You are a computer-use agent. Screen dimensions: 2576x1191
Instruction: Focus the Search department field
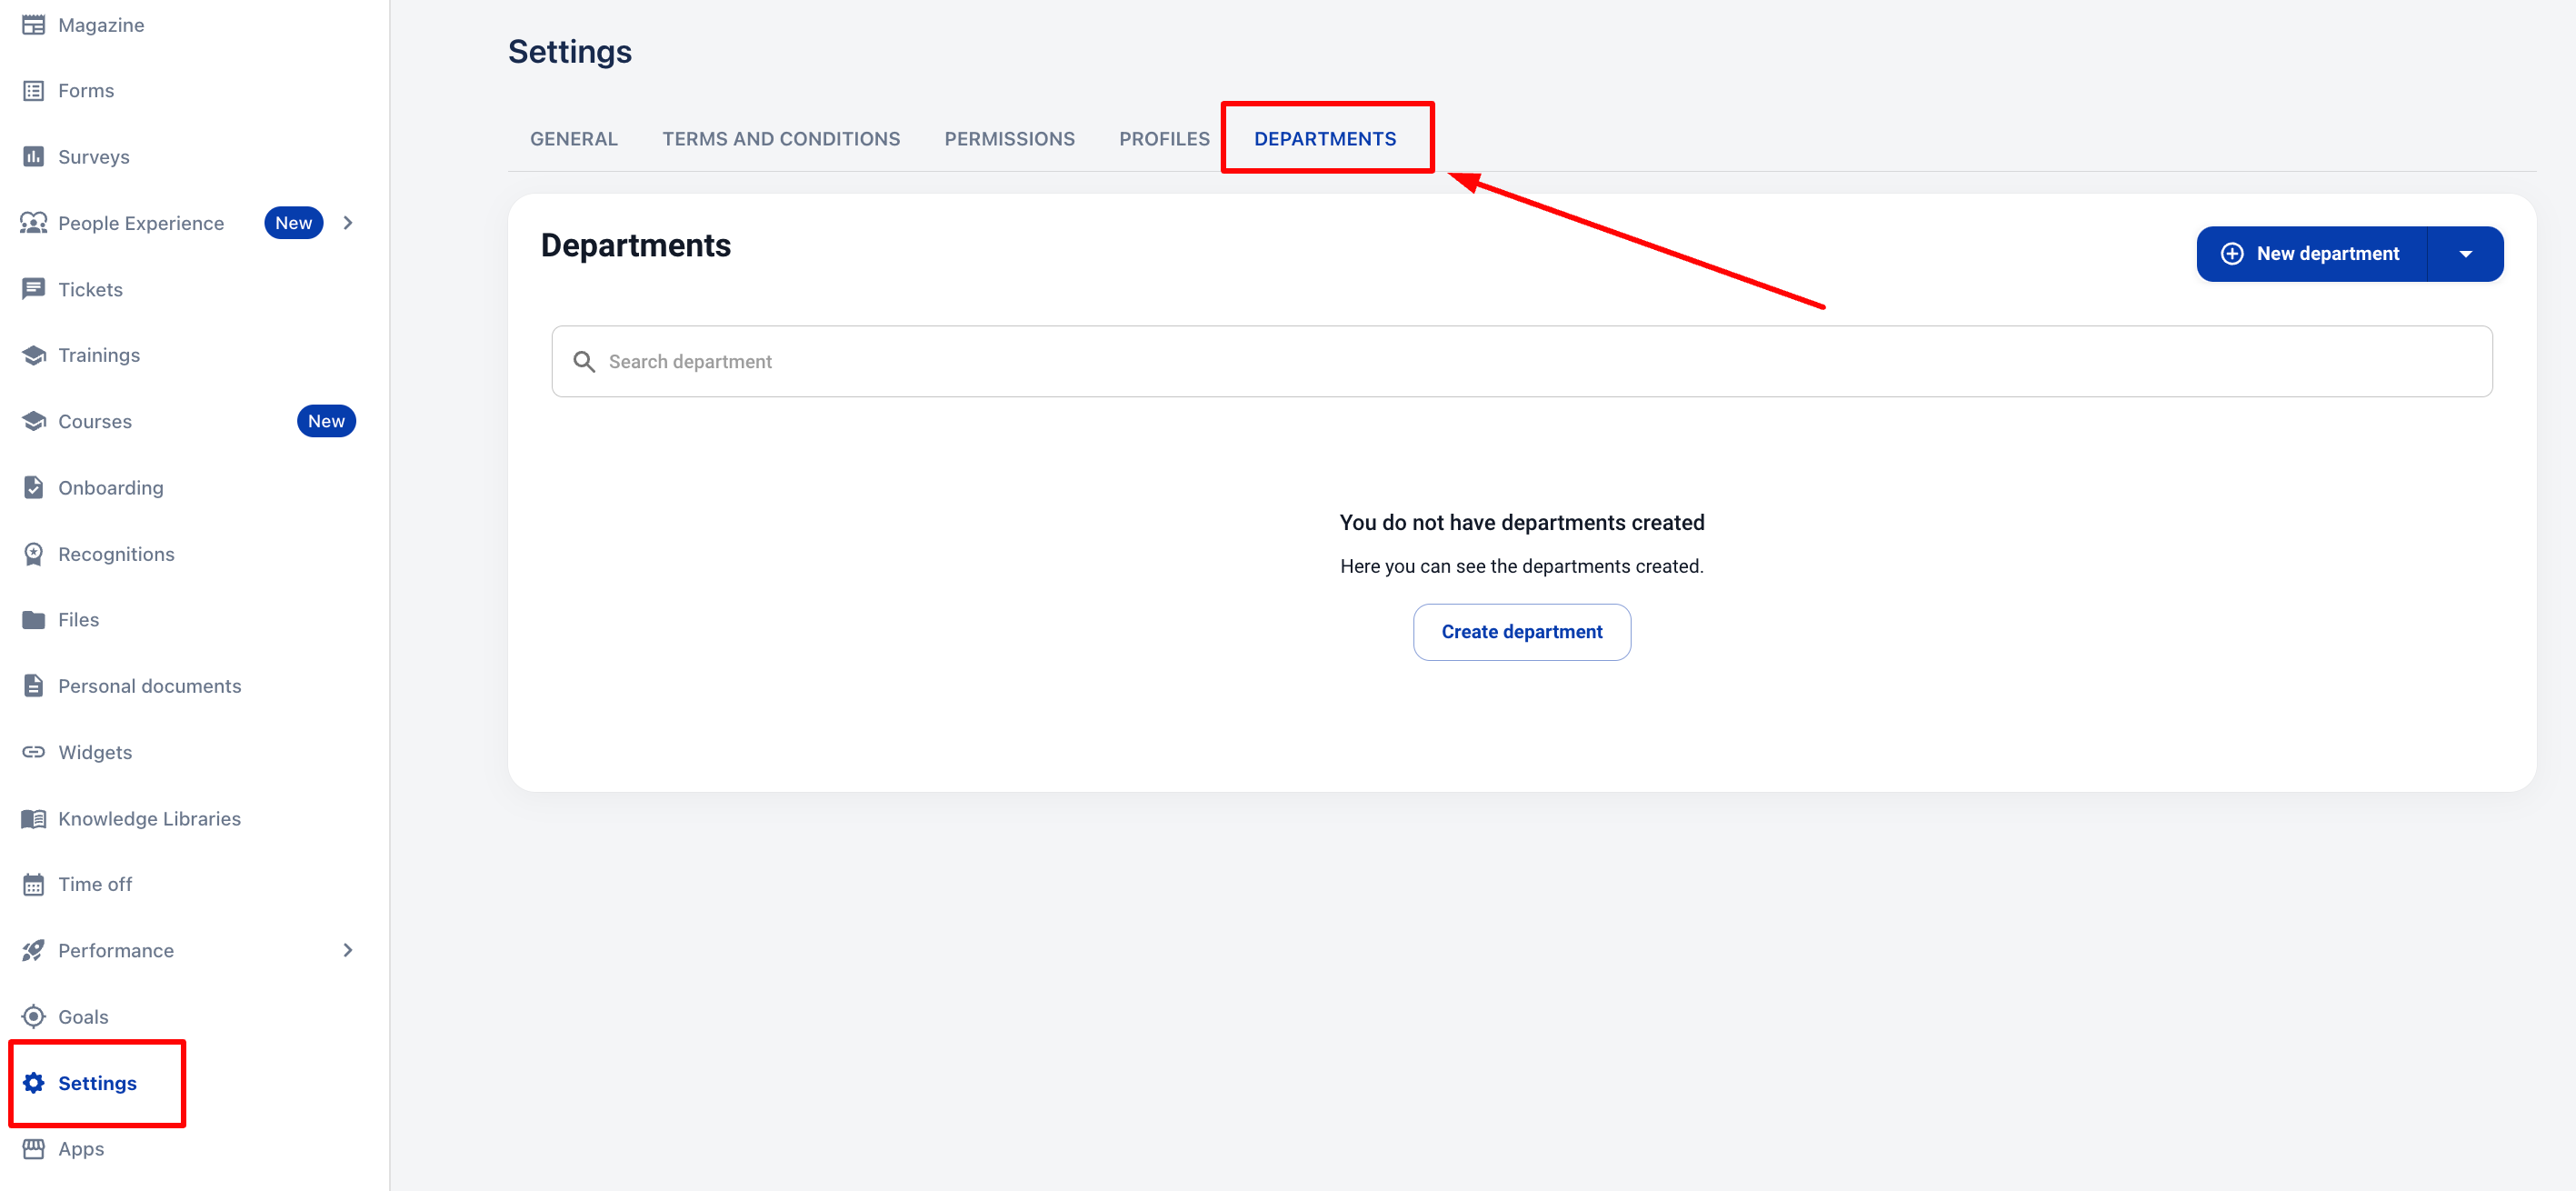click(x=1520, y=362)
